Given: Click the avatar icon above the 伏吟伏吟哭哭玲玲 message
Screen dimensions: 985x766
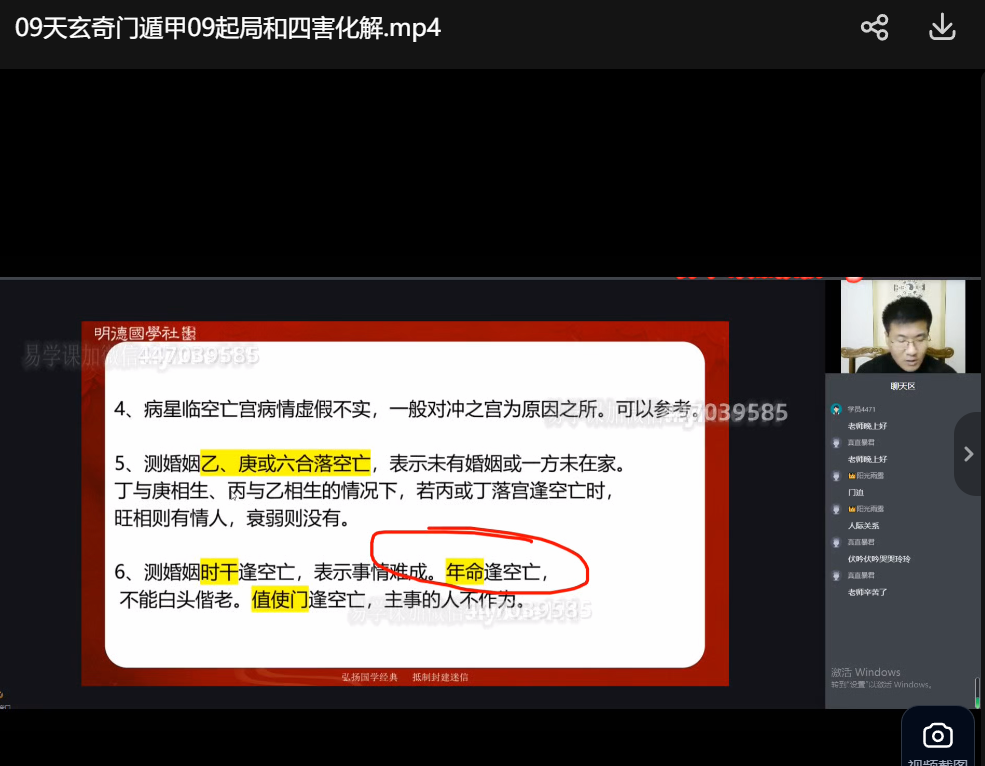Looking at the screenshot, I should (x=836, y=542).
